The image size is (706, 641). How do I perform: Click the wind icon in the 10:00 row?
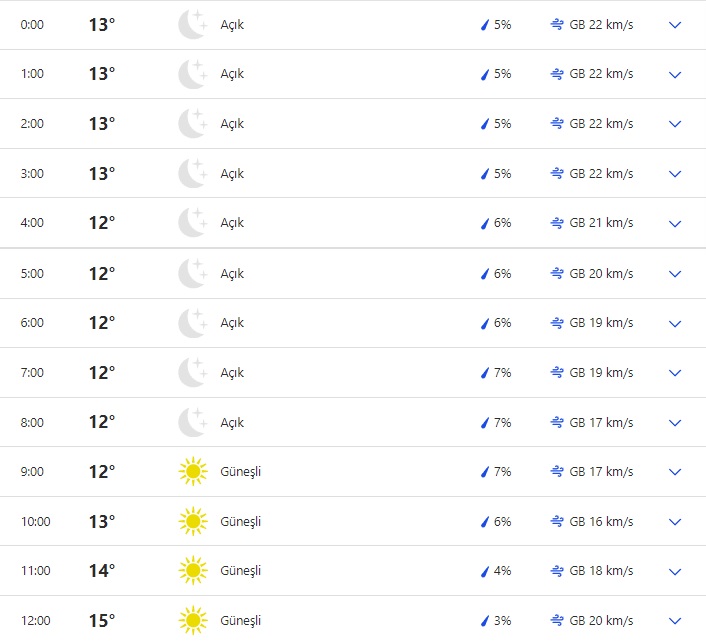click(557, 522)
